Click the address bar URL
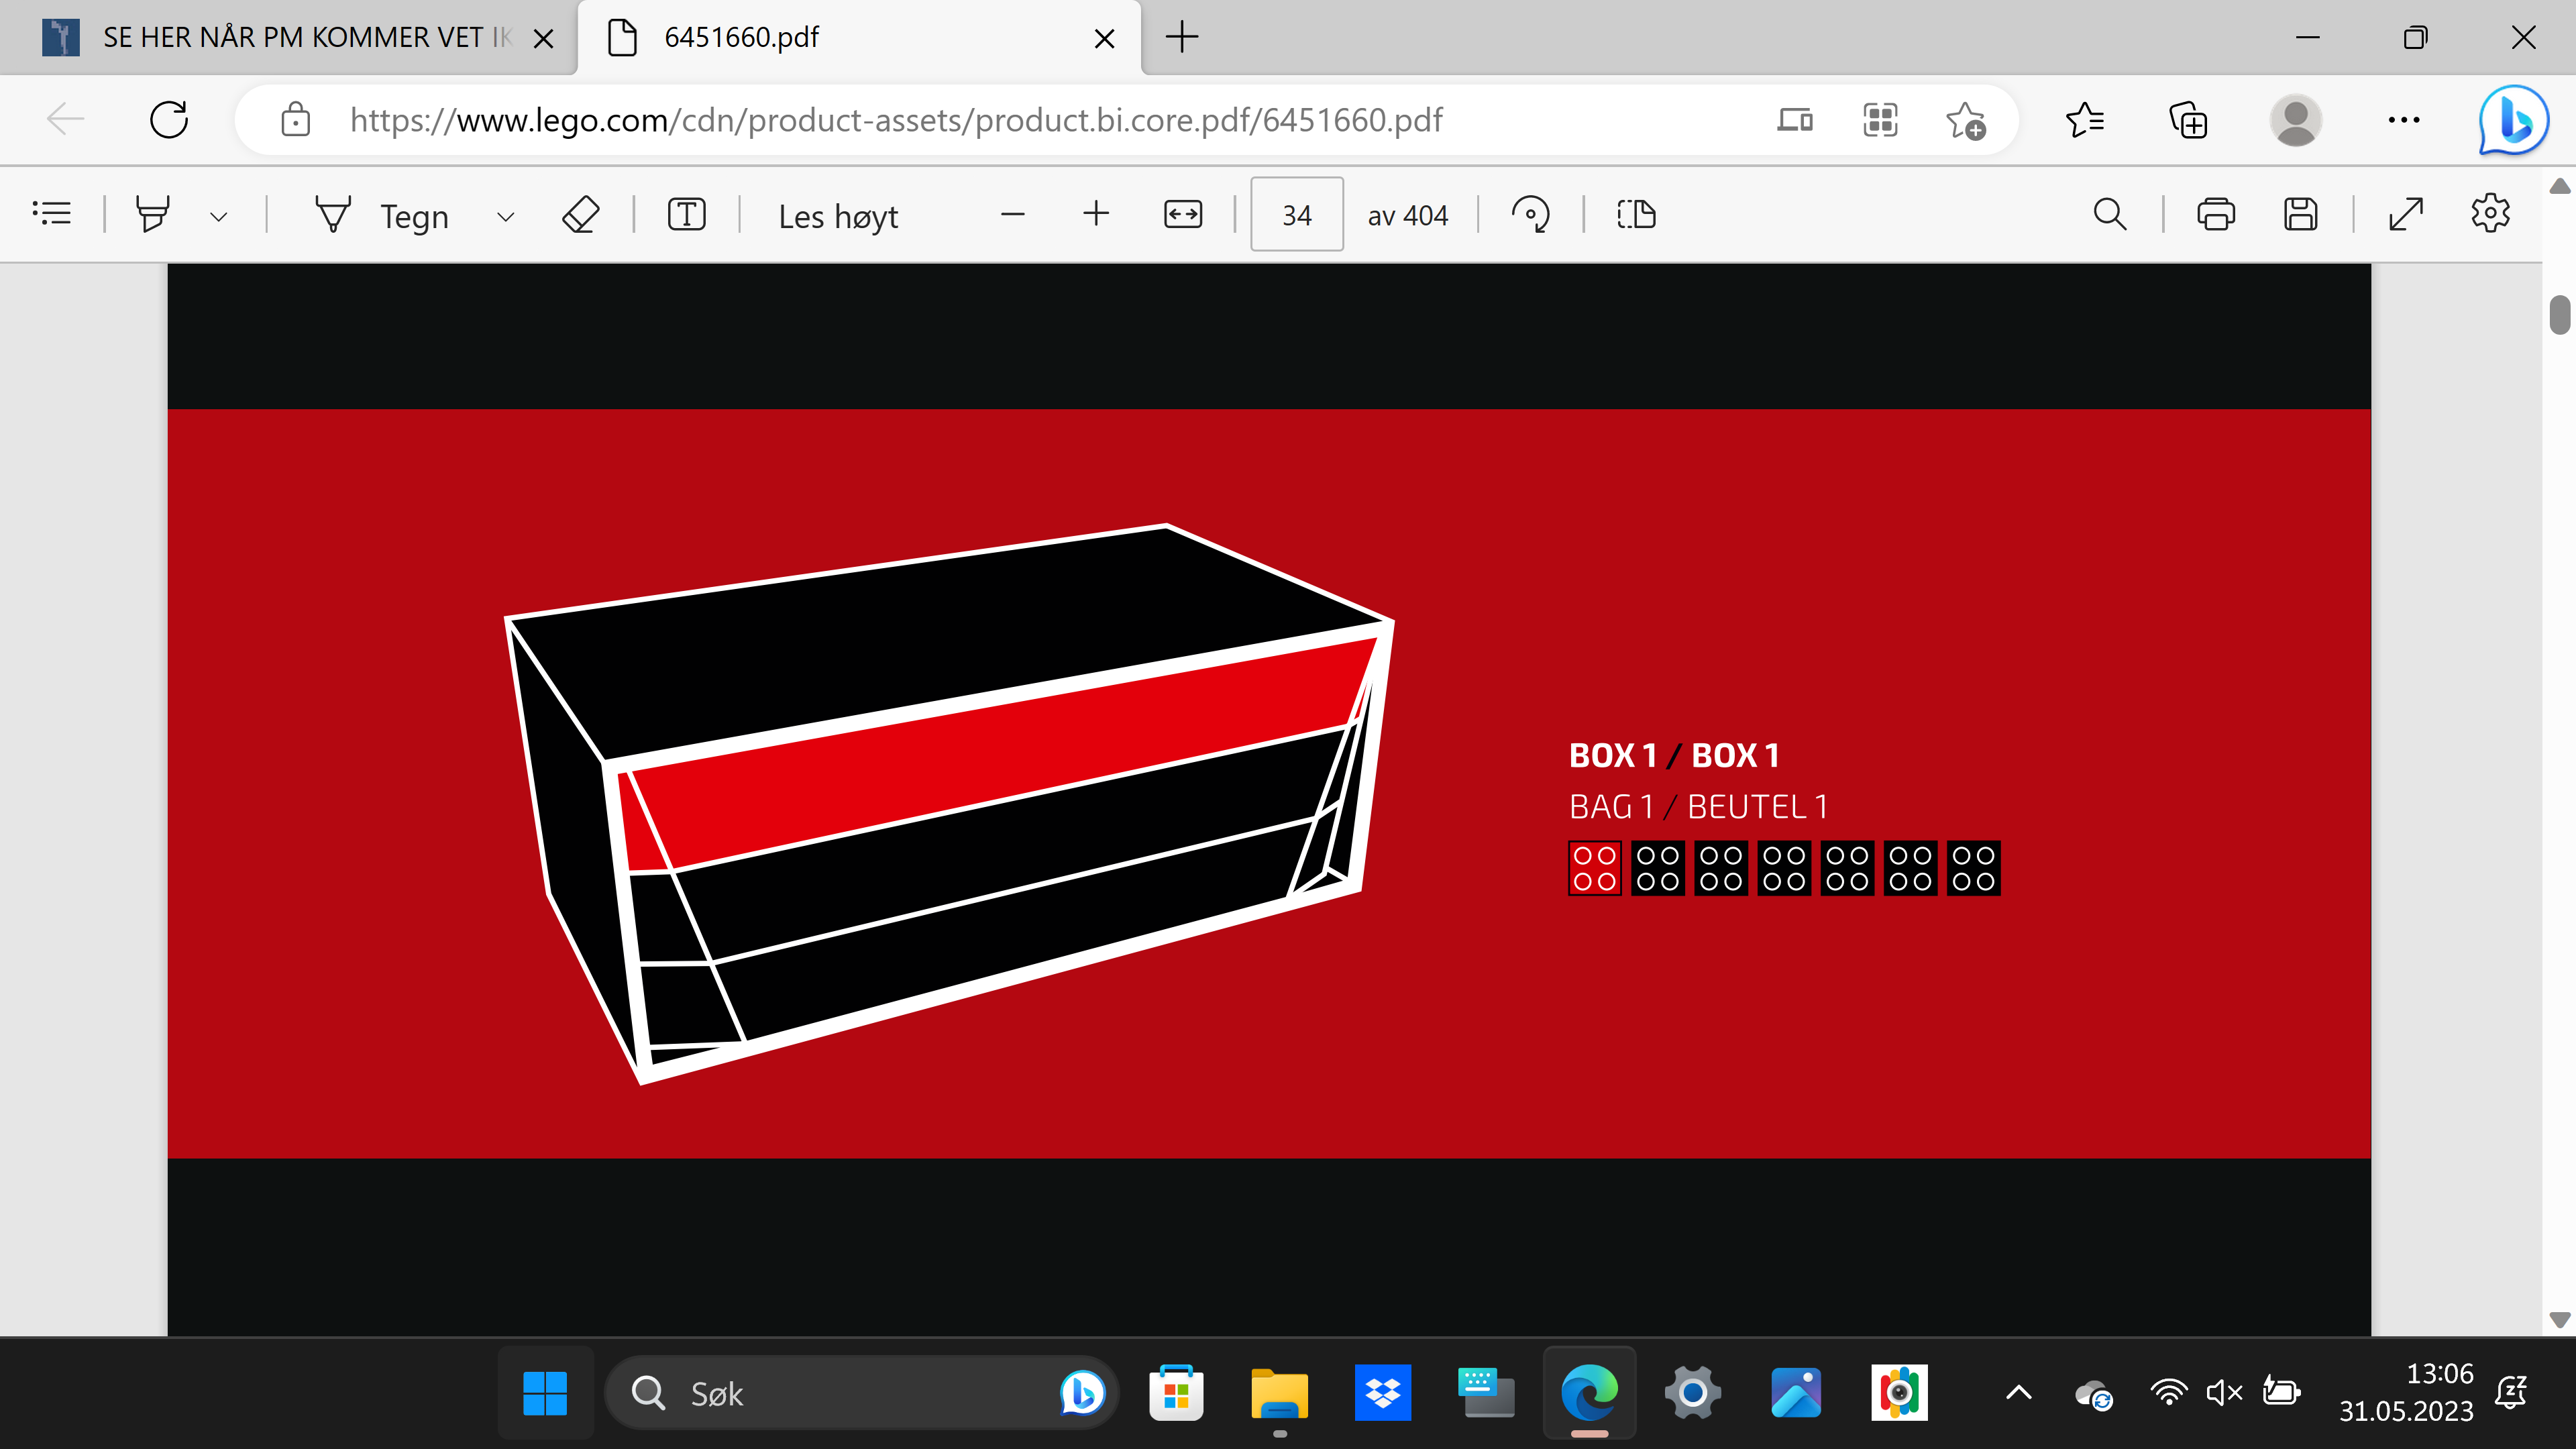The image size is (2576, 1449). click(x=896, y=120)
